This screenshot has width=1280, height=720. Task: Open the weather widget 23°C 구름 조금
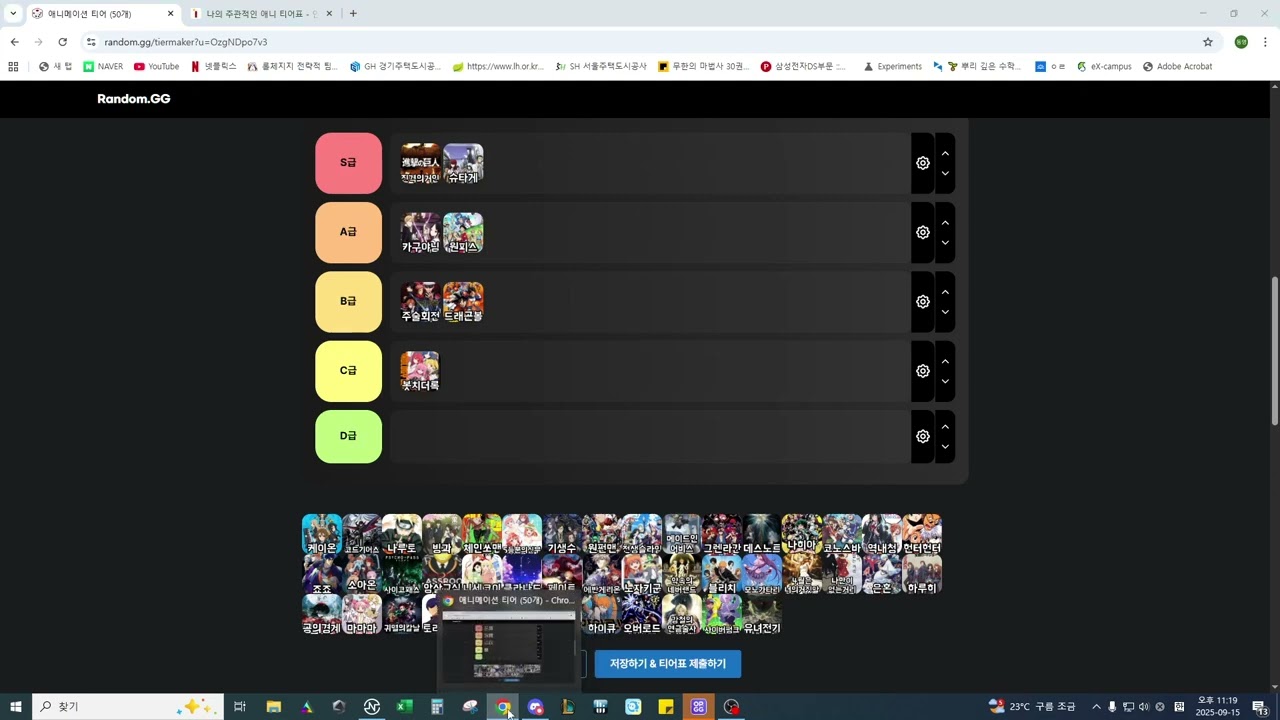[x=1032, y=707]
